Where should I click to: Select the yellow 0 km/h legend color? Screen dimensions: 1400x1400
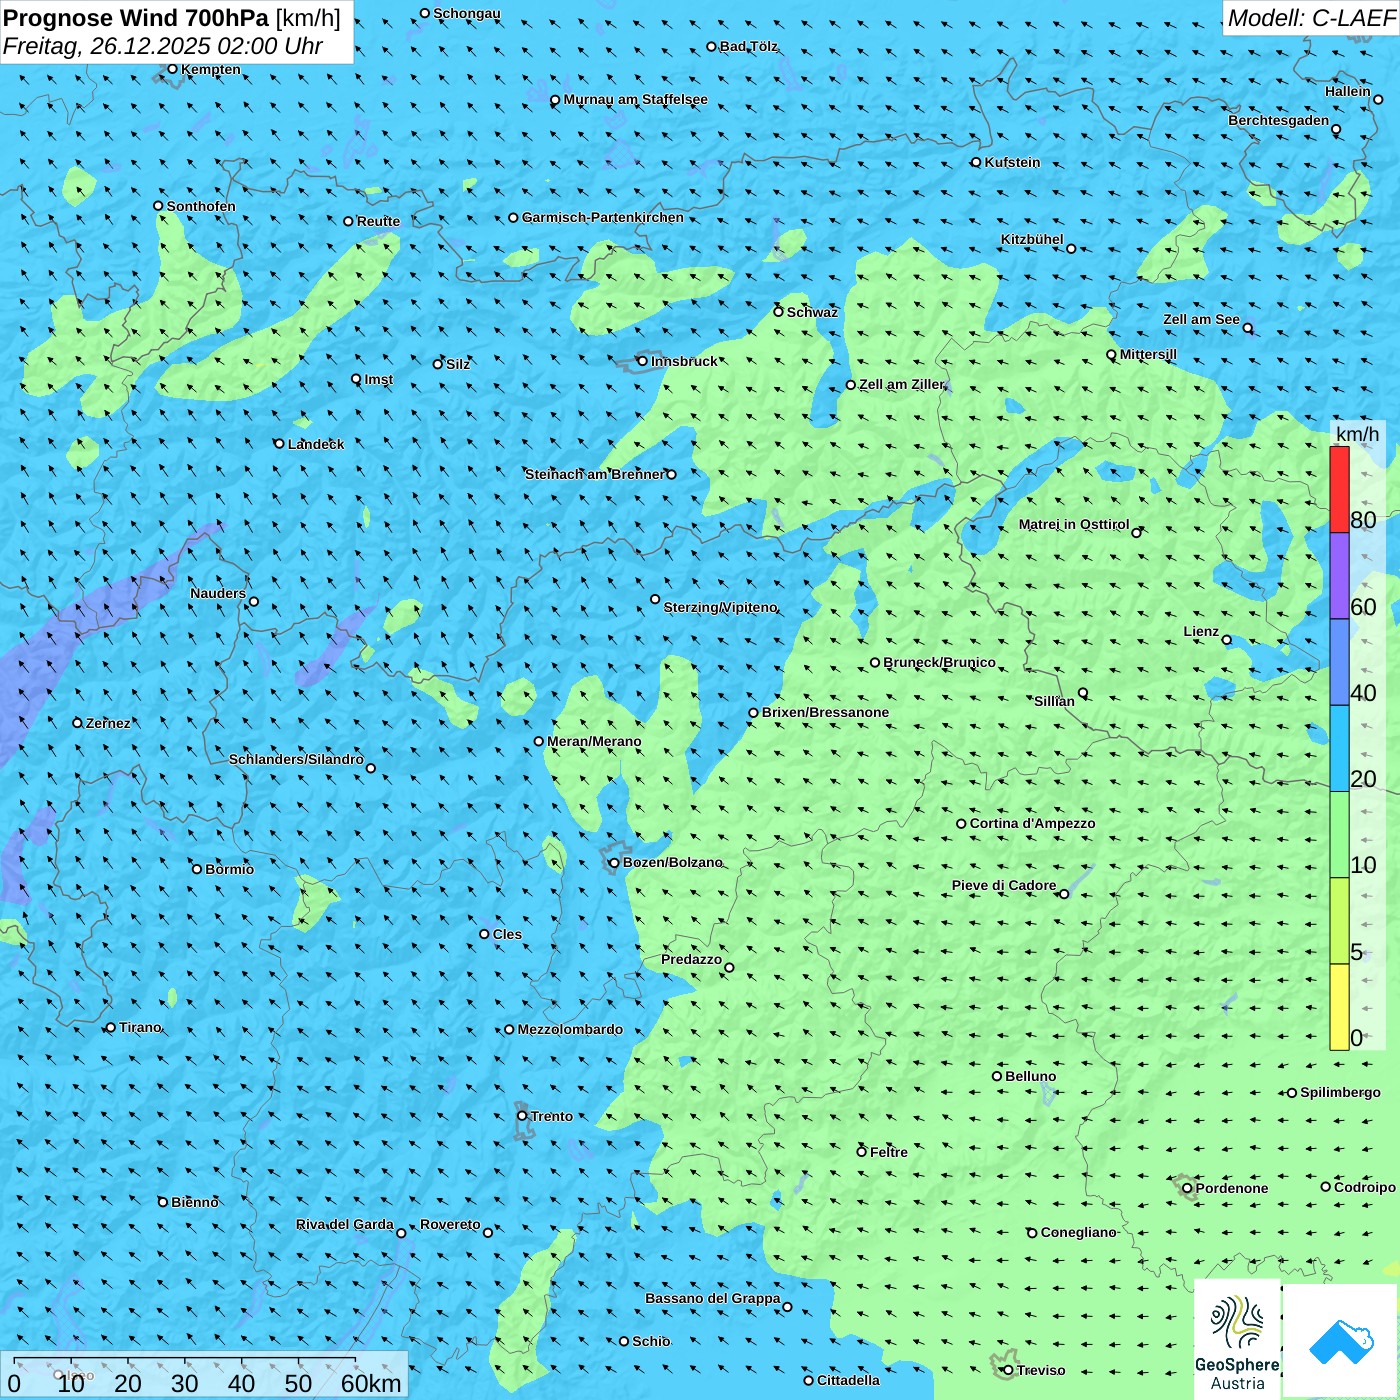point(1339,1007)
